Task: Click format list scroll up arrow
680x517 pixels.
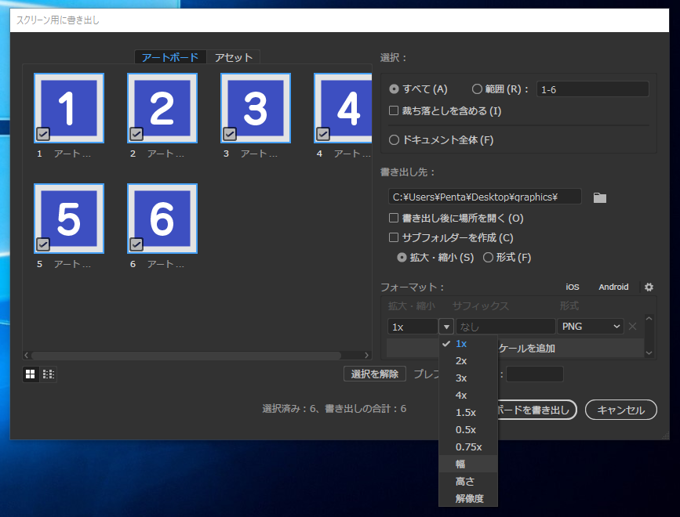Action: pyautogui.click(x=649, y=319)
